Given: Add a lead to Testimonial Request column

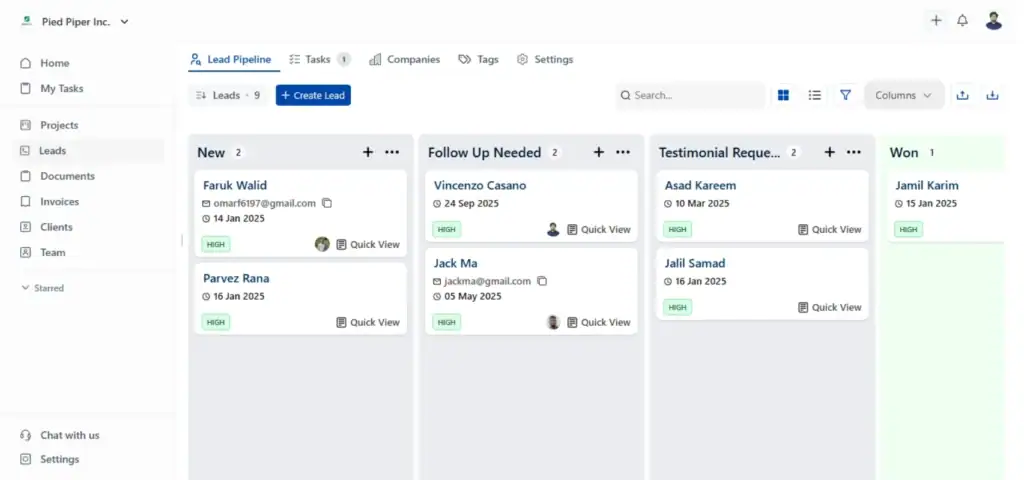Looking at the screenshot, I should point(829,152).
